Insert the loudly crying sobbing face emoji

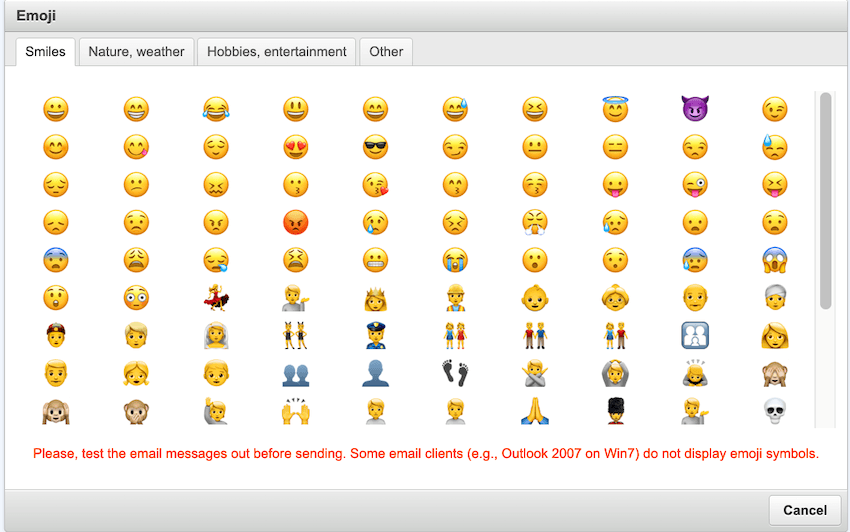455,260
